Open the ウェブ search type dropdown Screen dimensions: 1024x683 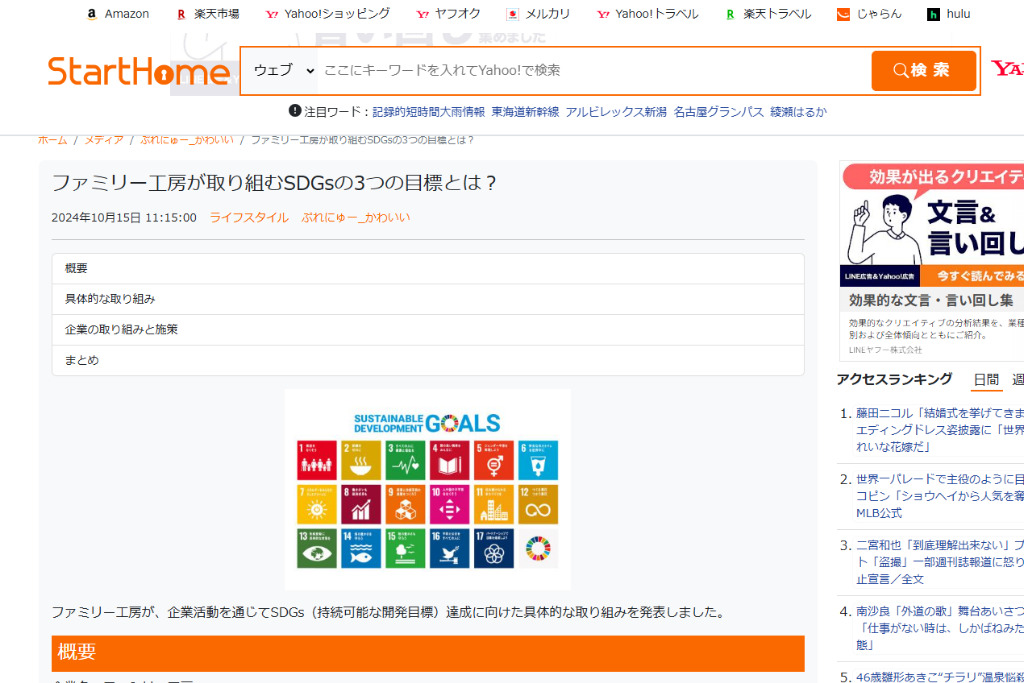tap(283, 71)
